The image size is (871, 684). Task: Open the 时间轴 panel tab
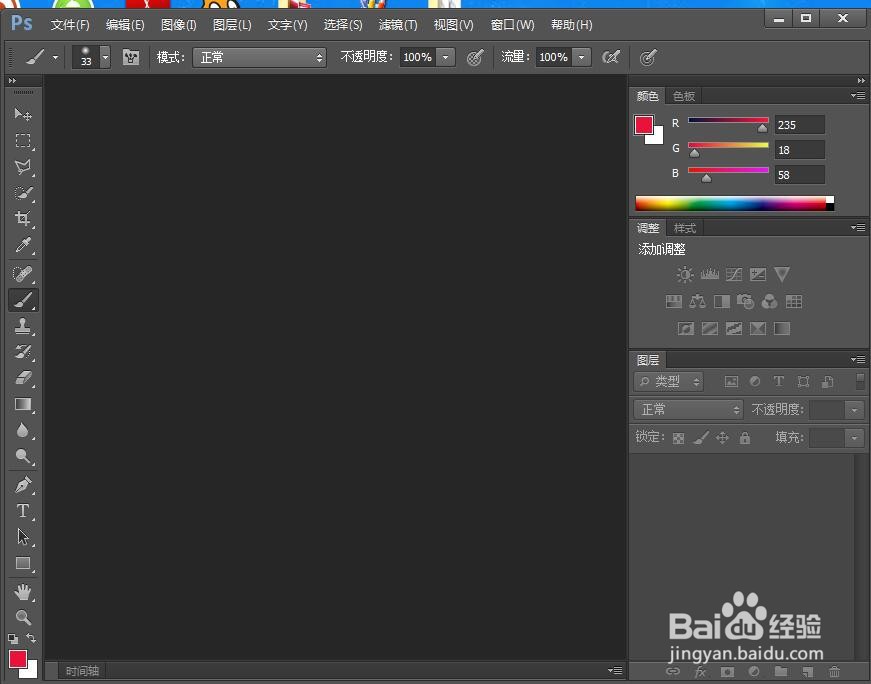82,671
